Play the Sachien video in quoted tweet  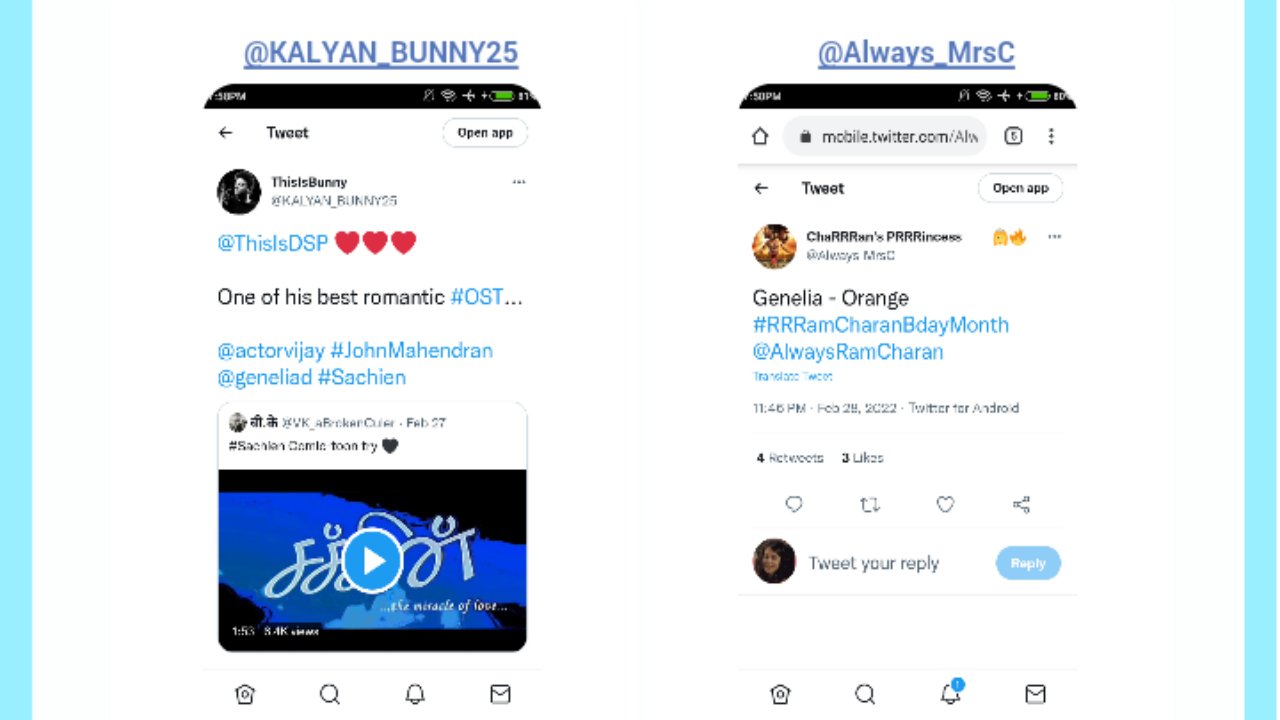(372, 562)
